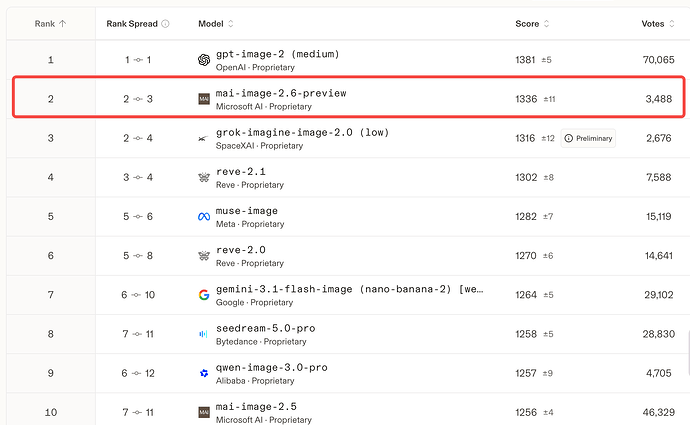Select the 2,676 votes value
The image size is (690, 425).
coord(659,138)
